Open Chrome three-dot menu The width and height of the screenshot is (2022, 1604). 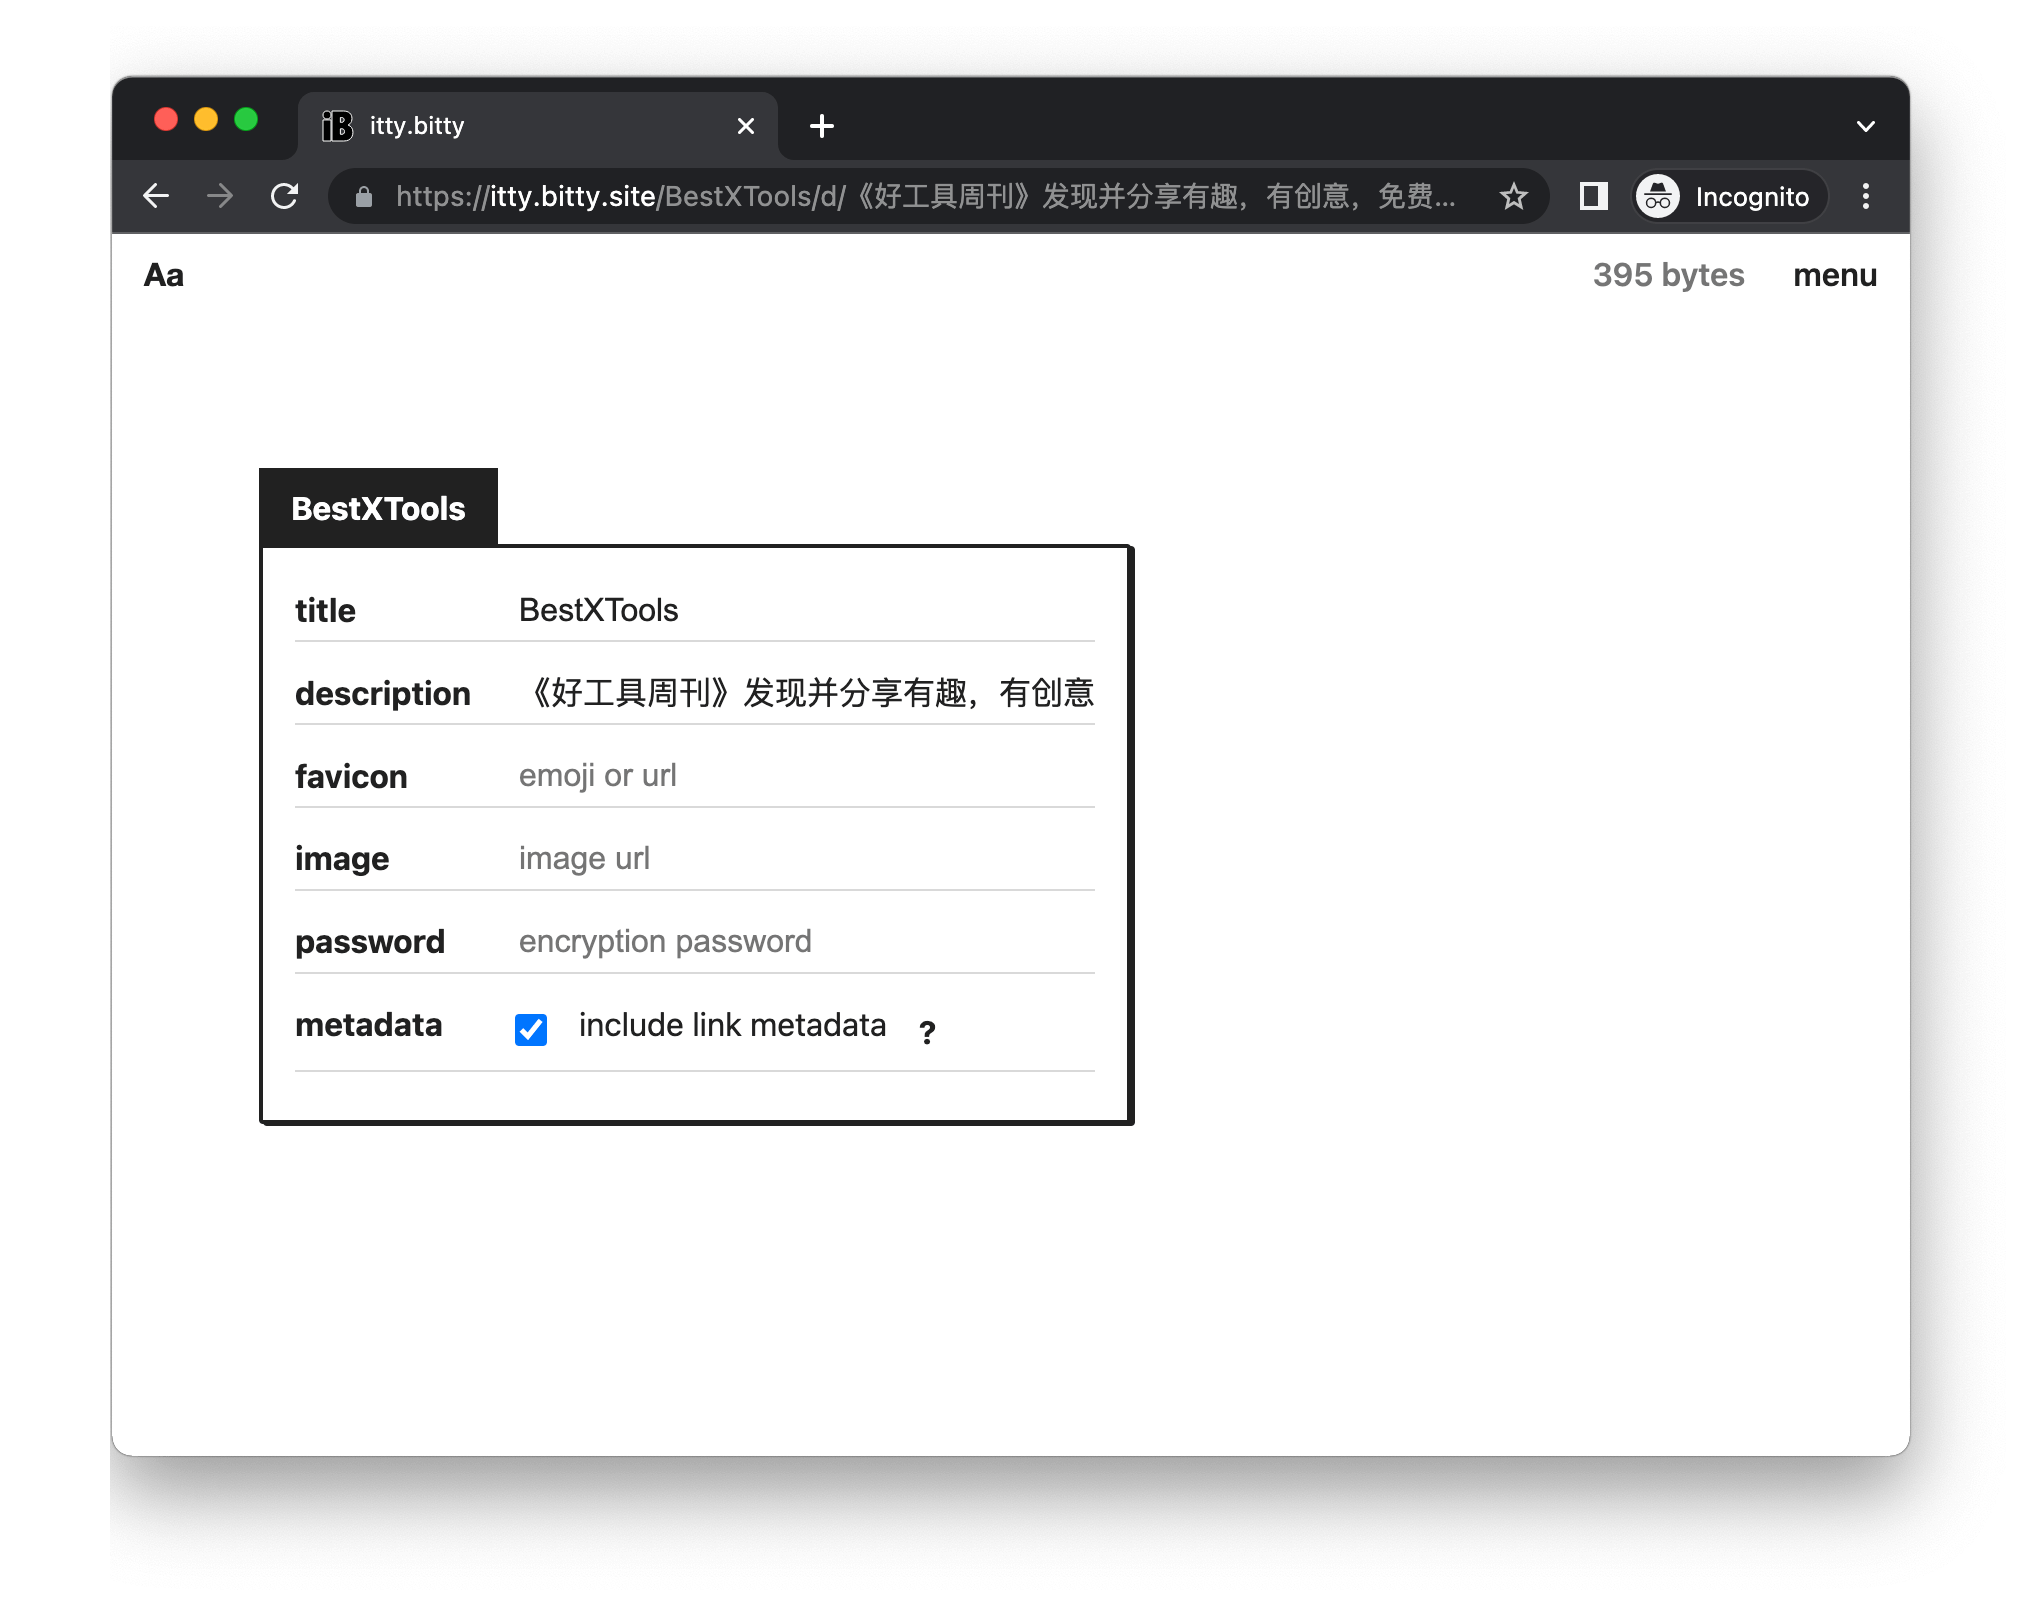click(x=1865, y=196)
